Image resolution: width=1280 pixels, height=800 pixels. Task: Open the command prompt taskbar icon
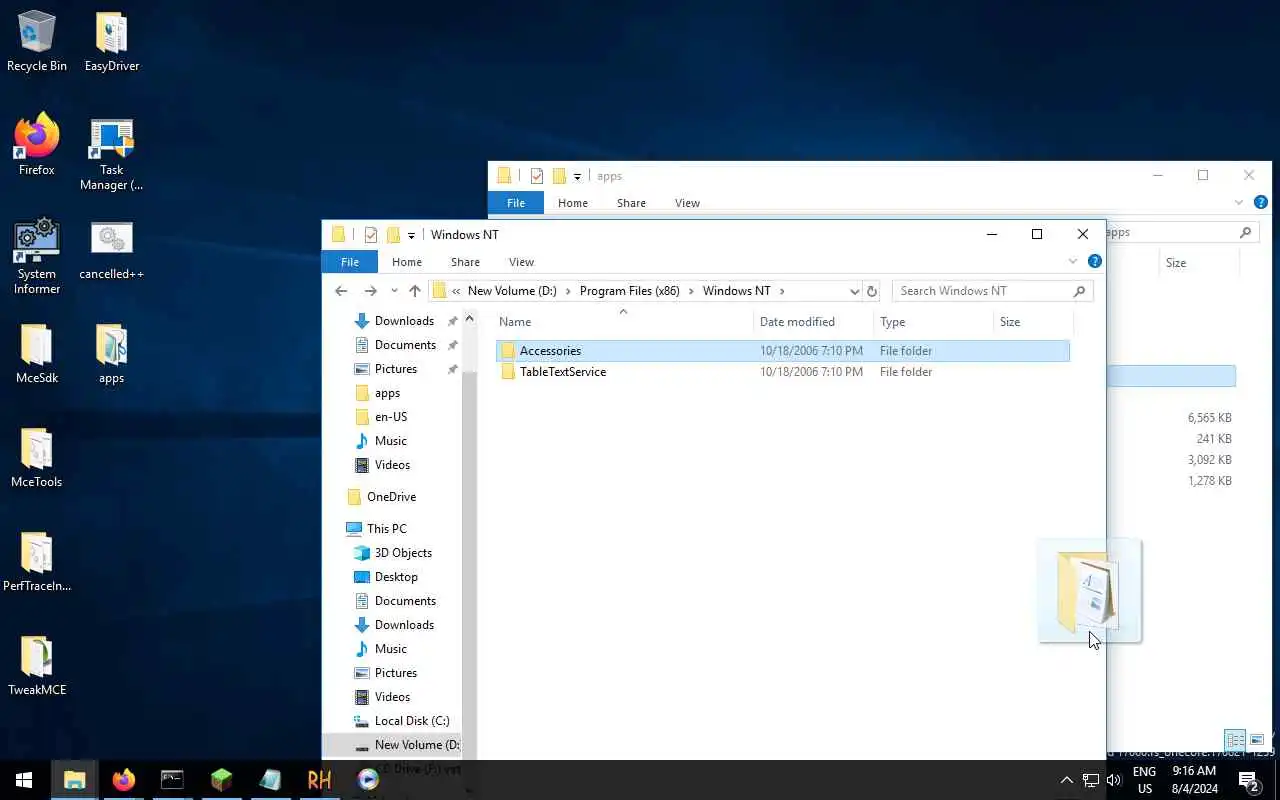click(172, 780)
